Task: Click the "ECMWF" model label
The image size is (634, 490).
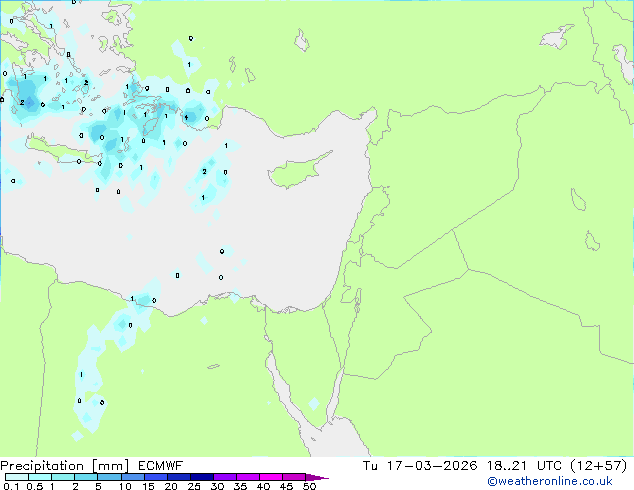Action: [x=161, y=466]
